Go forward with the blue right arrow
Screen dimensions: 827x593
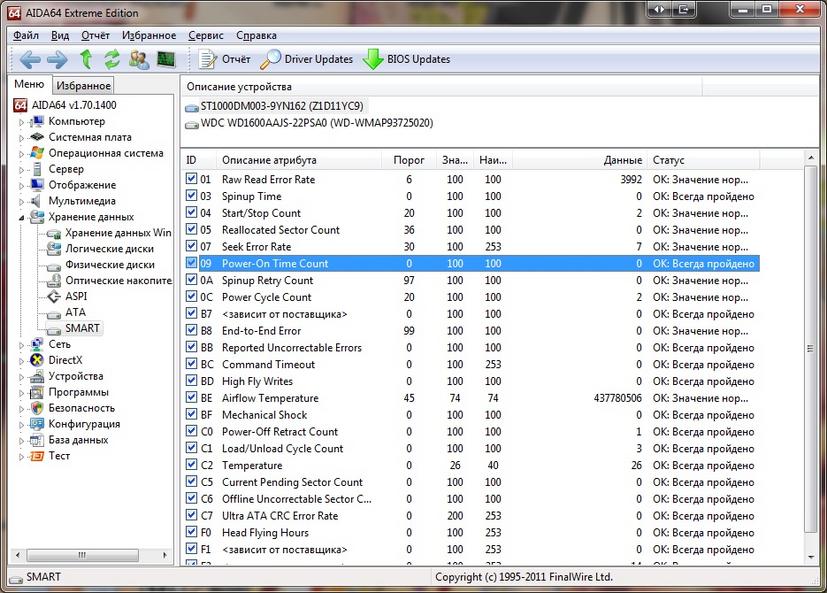coord(57,60)
